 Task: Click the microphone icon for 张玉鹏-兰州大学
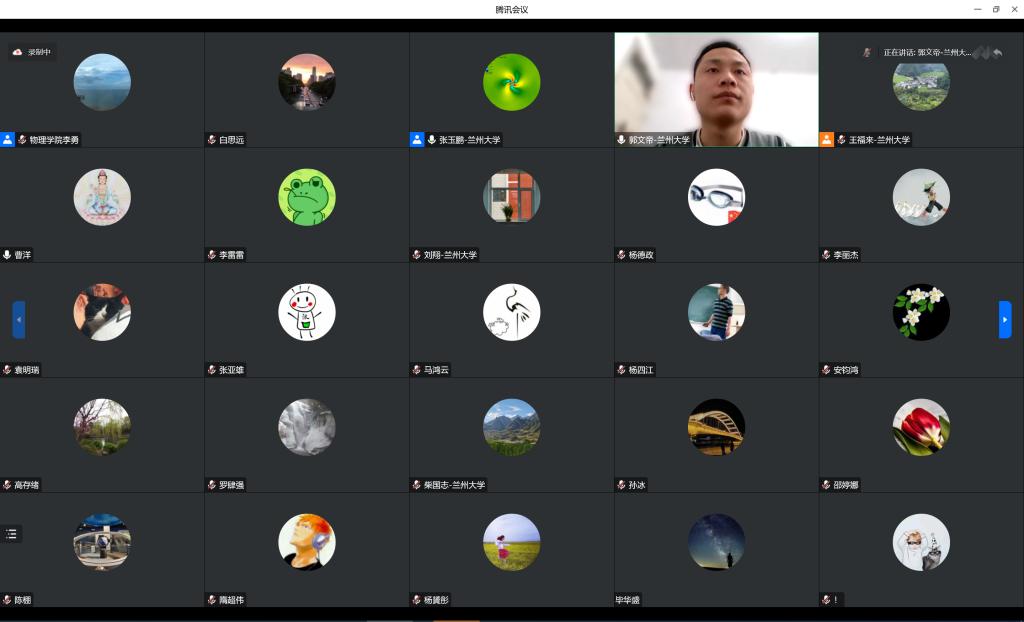pyautogui.click(x=432, y=140)
